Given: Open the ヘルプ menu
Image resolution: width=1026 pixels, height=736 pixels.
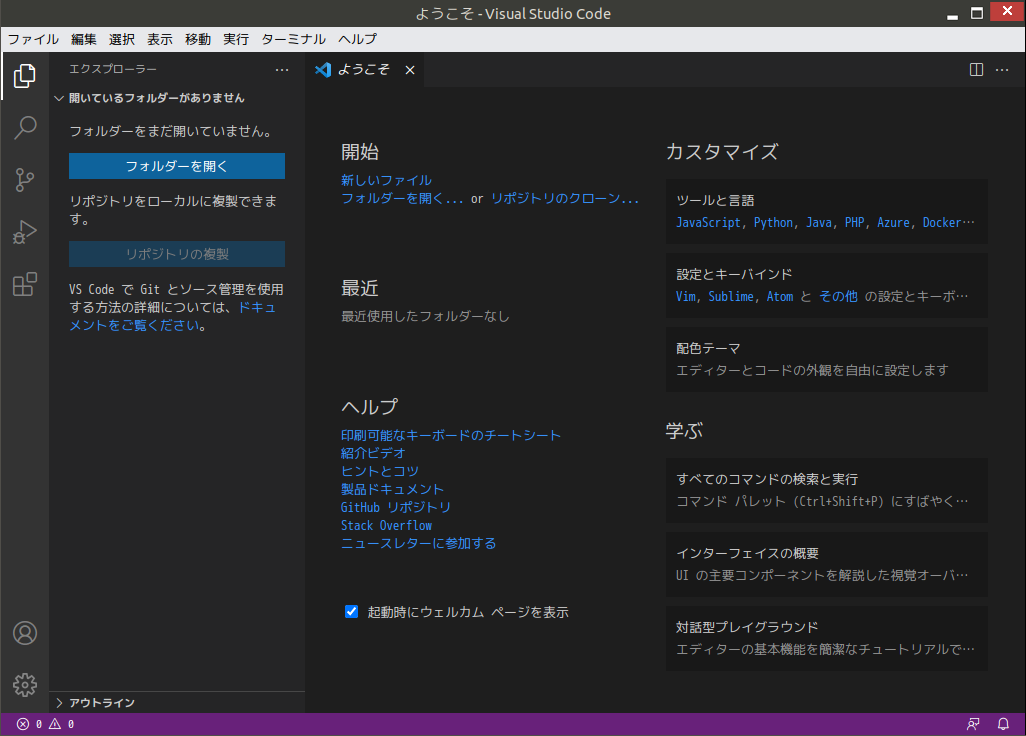Looking at the screenshot, I should point(357,39).
